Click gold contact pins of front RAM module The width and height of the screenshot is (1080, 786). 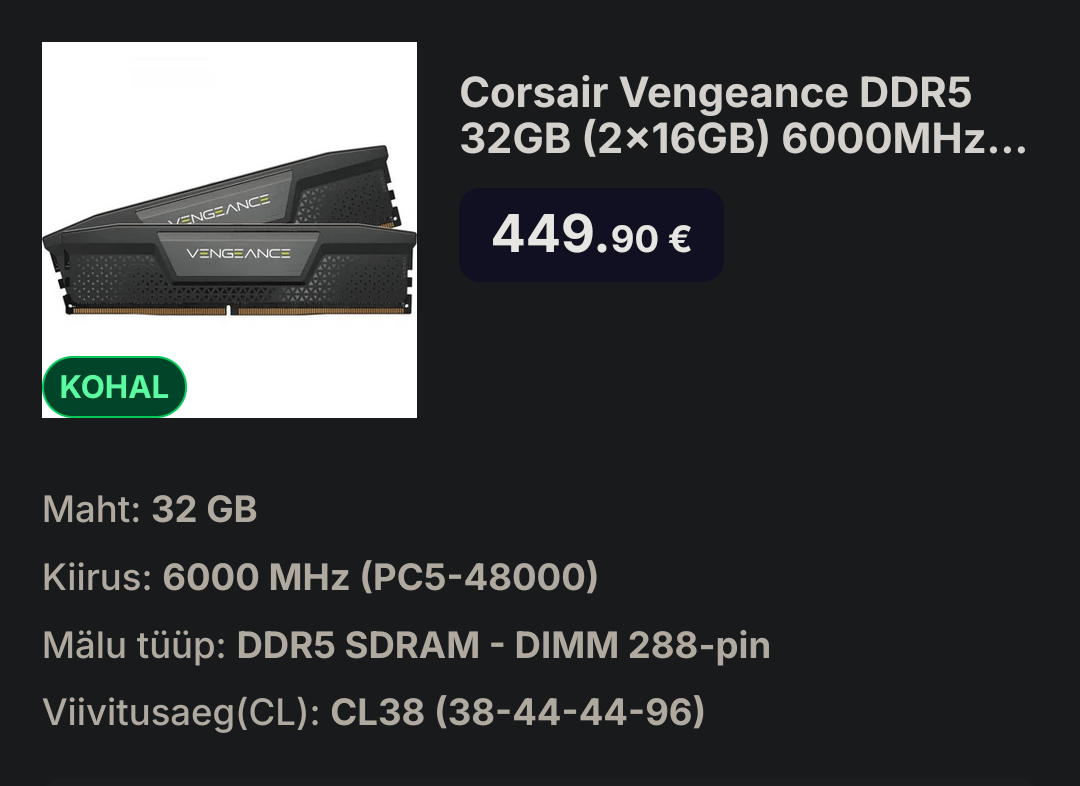[150, 311]
